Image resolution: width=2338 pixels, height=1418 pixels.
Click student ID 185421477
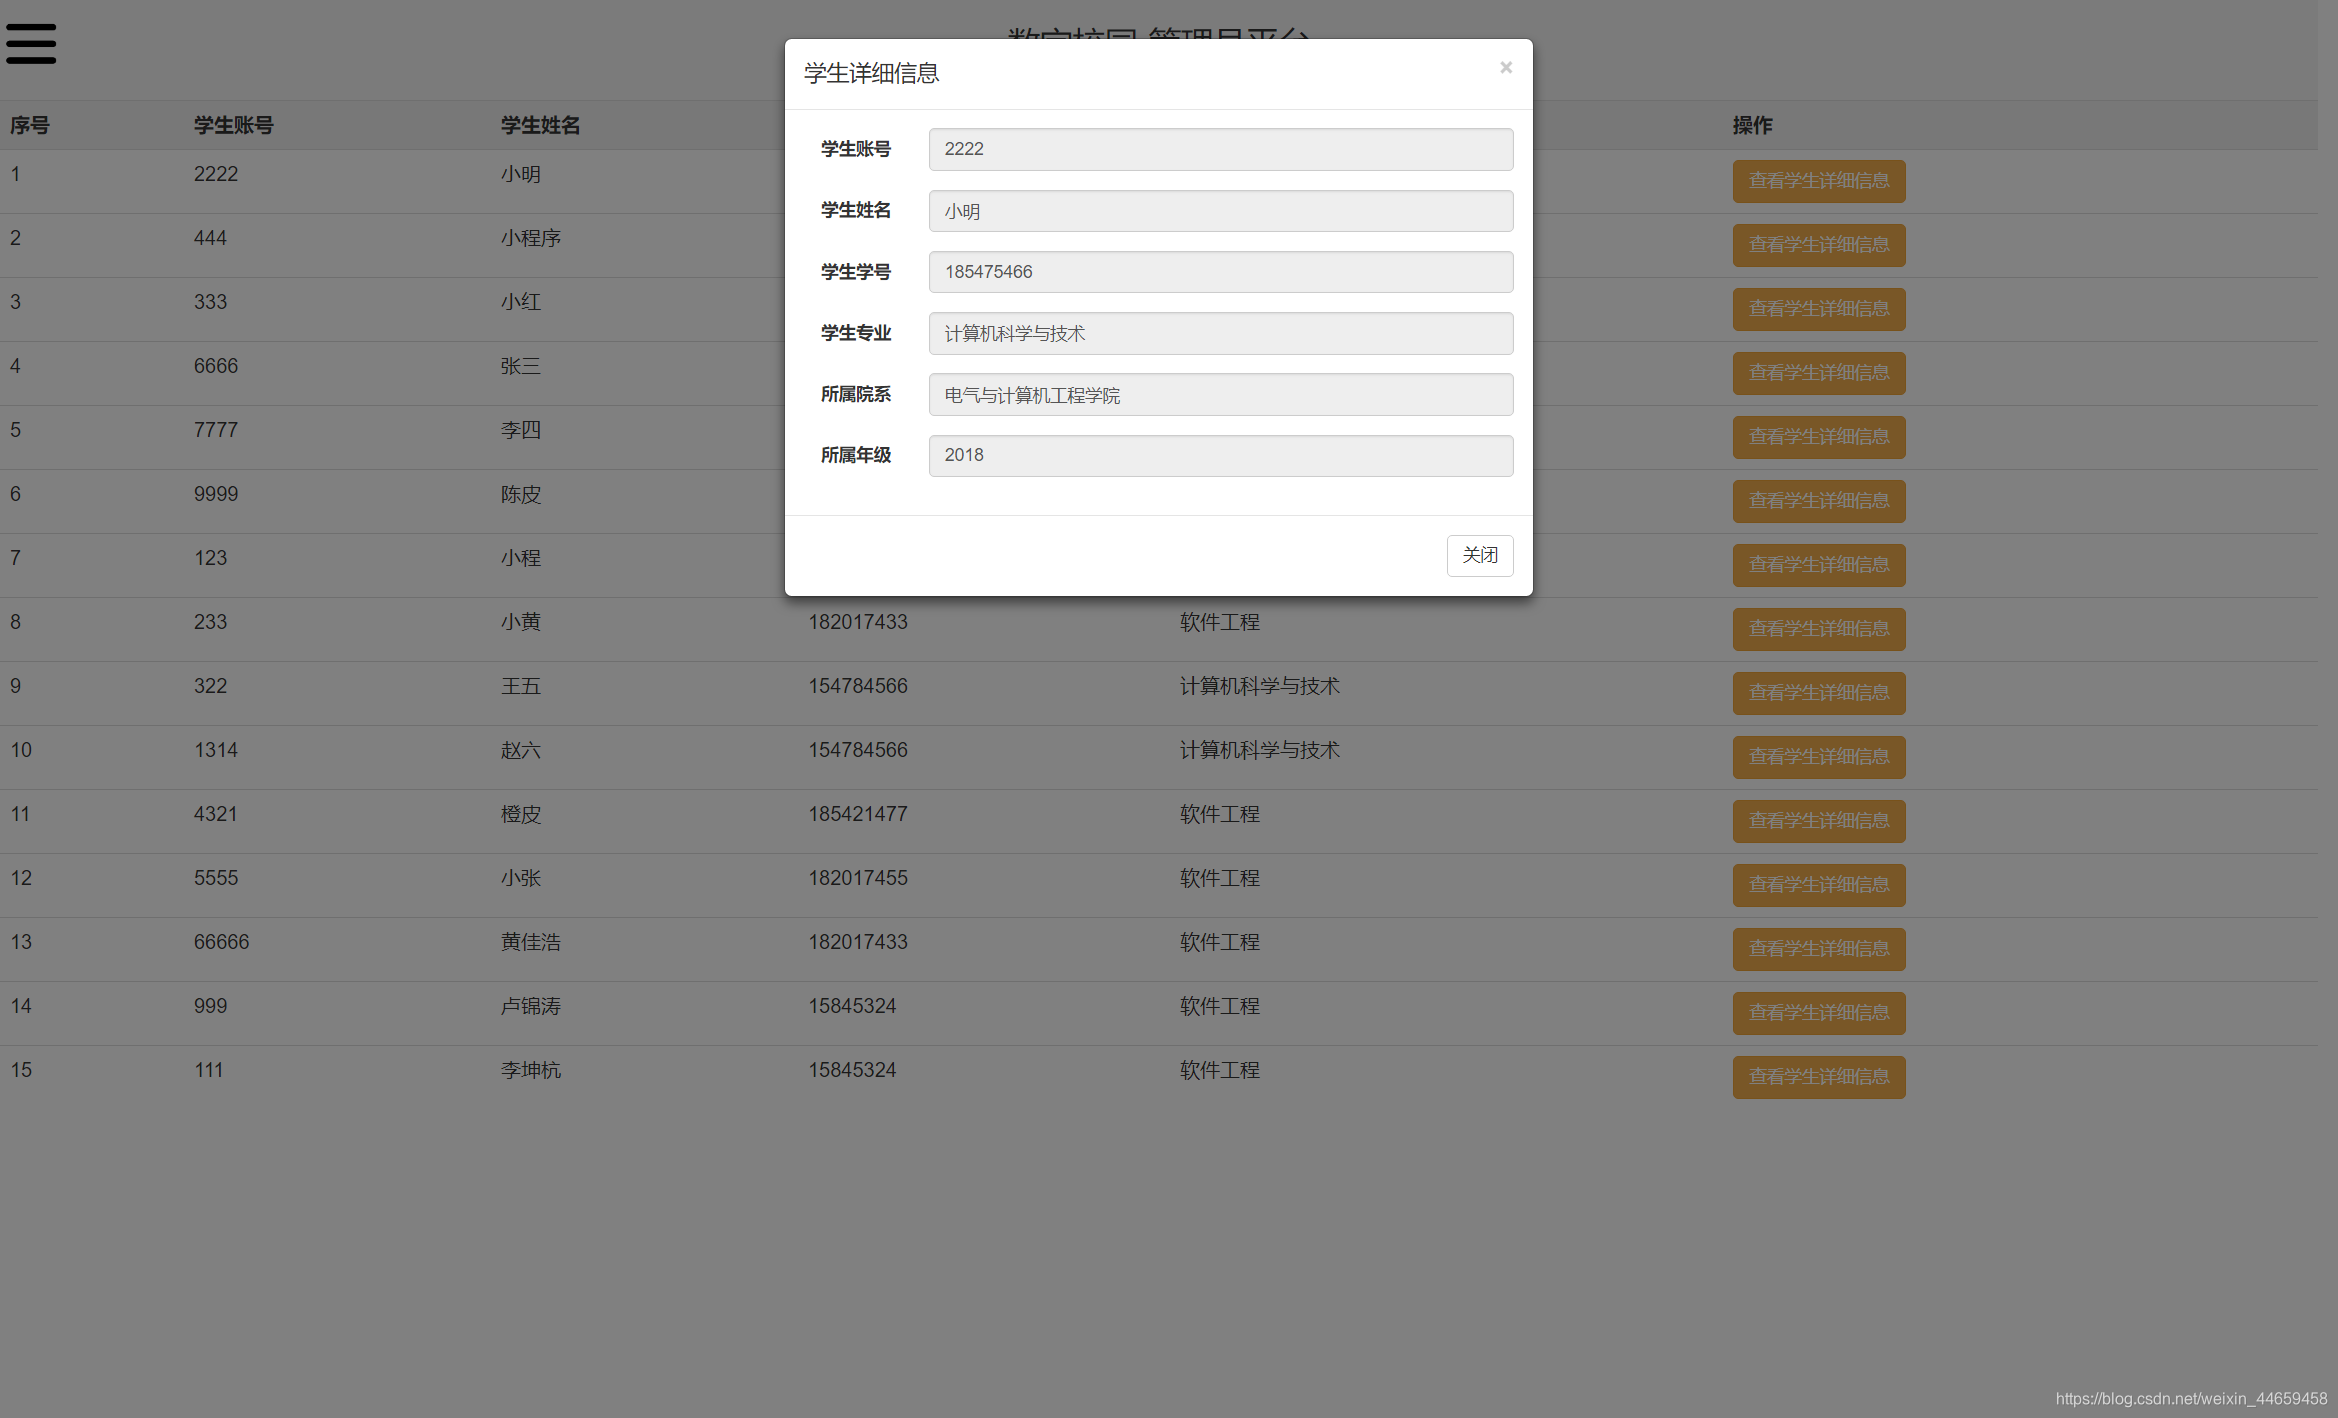point(858,814)
